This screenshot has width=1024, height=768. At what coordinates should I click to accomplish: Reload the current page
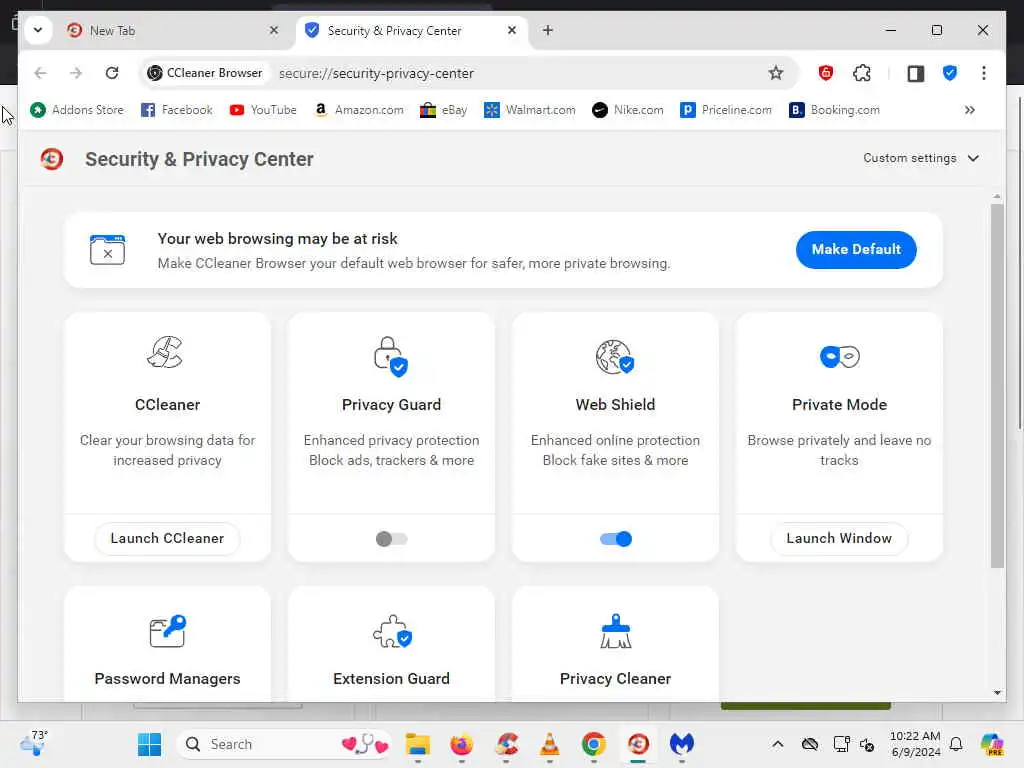(112, 73)
